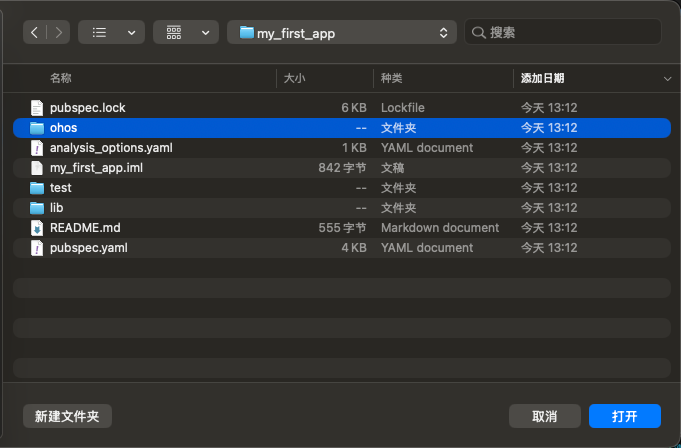681x448 pixels.
Task: Sort by the 大小 column header
Action: pos(294,79)
